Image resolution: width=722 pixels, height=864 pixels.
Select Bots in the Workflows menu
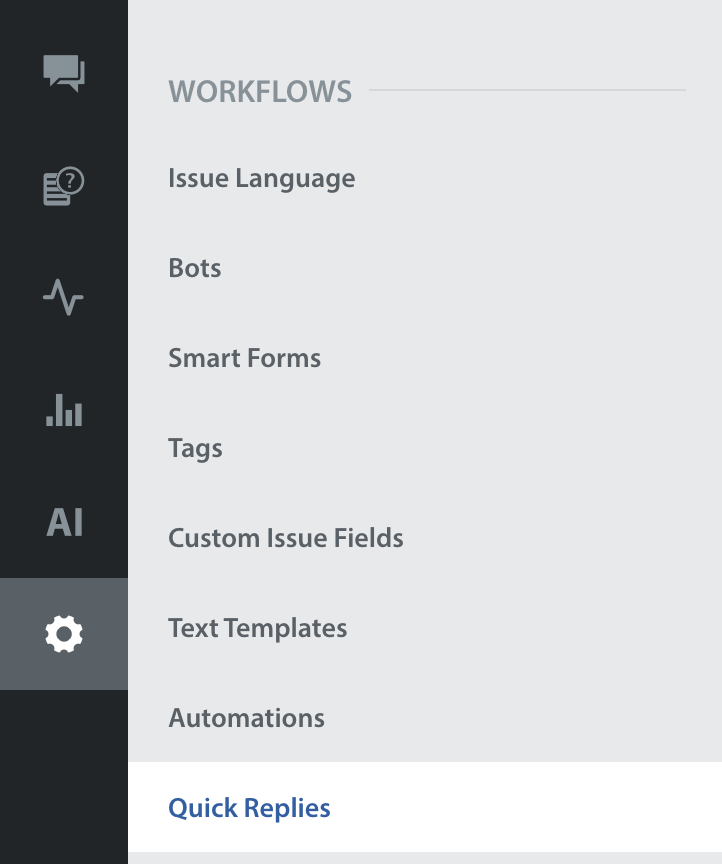195,269
